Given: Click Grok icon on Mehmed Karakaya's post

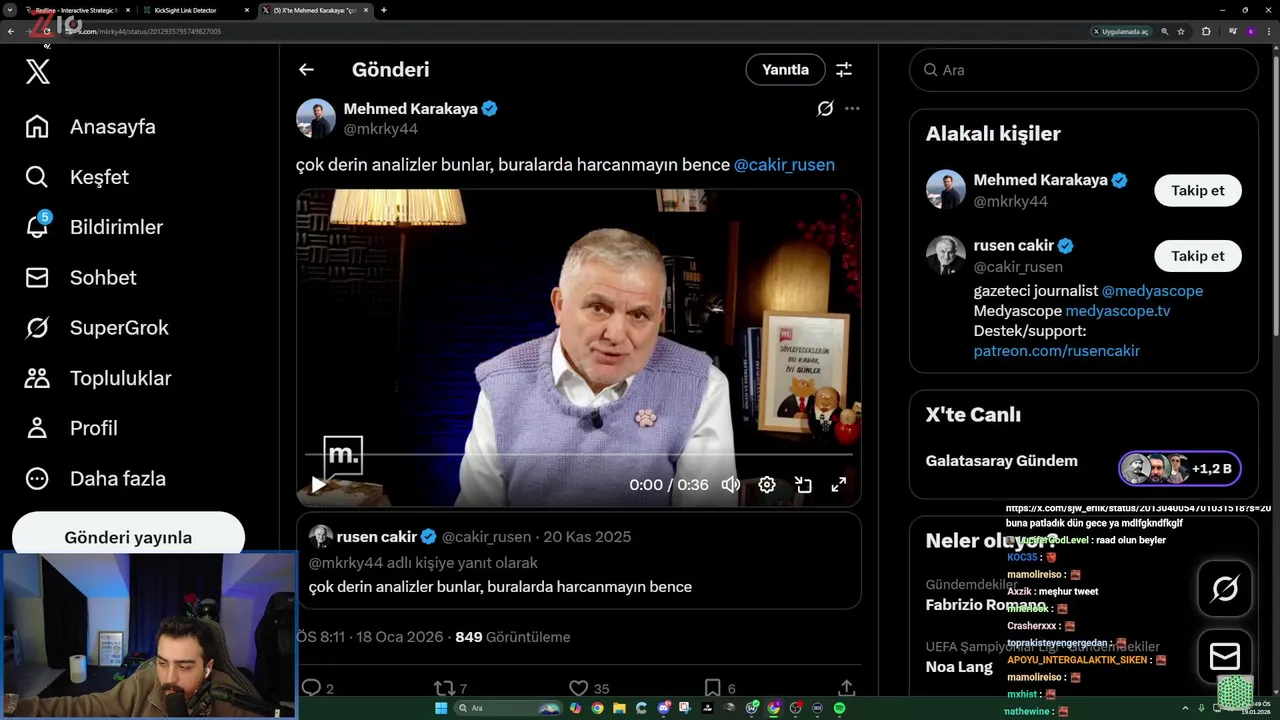Looking at the screenshot, I should (825, 108).
